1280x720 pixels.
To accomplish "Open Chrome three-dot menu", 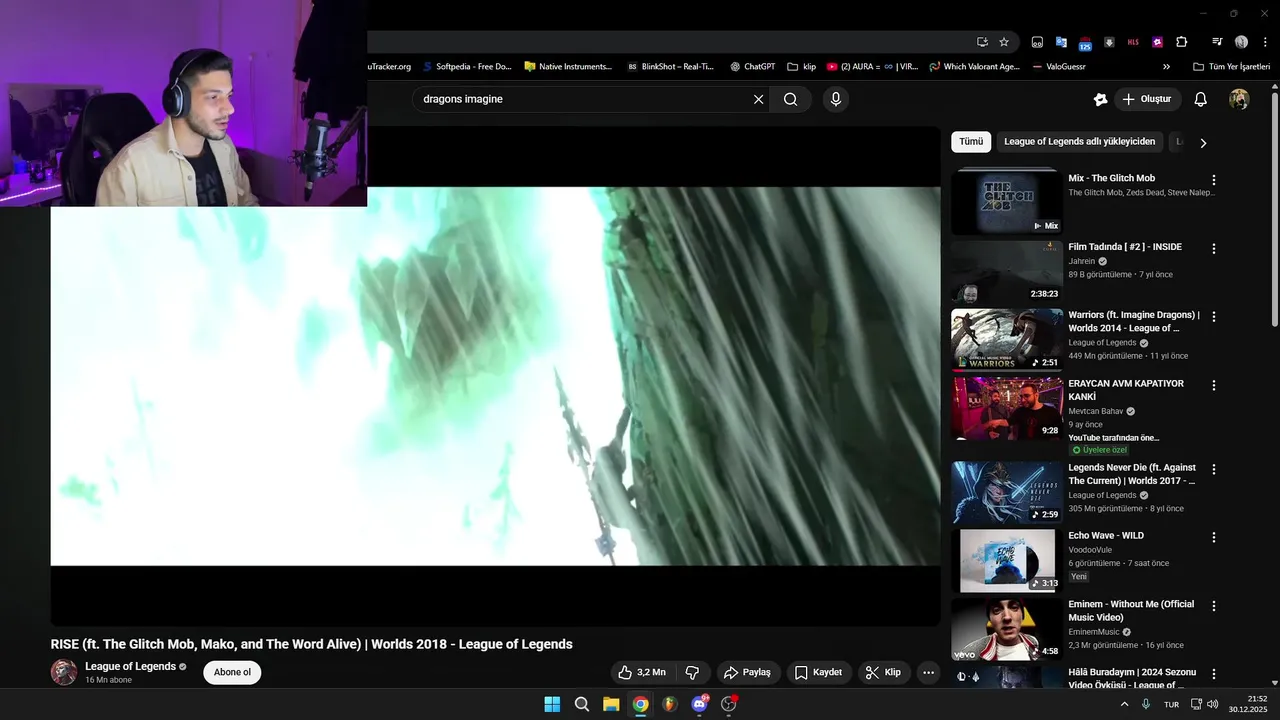I will (1264, 42).
